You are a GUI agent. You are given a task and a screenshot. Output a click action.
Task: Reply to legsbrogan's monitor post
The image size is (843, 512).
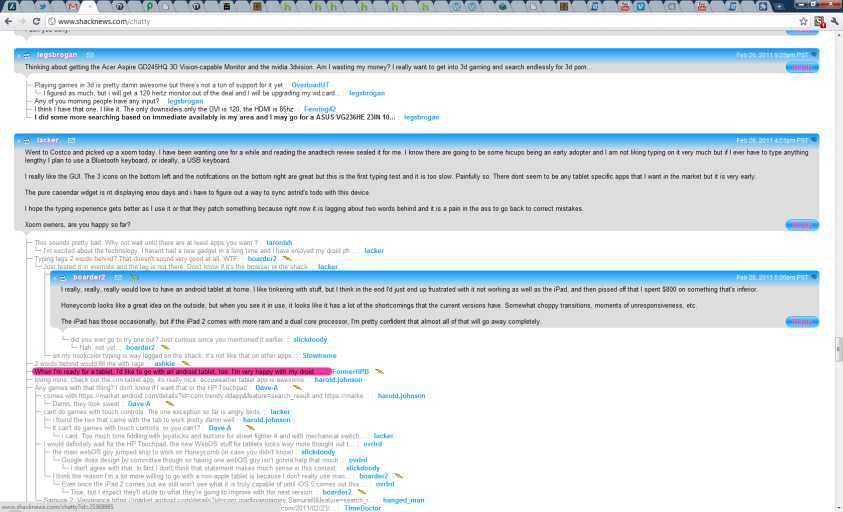point(802,68)
